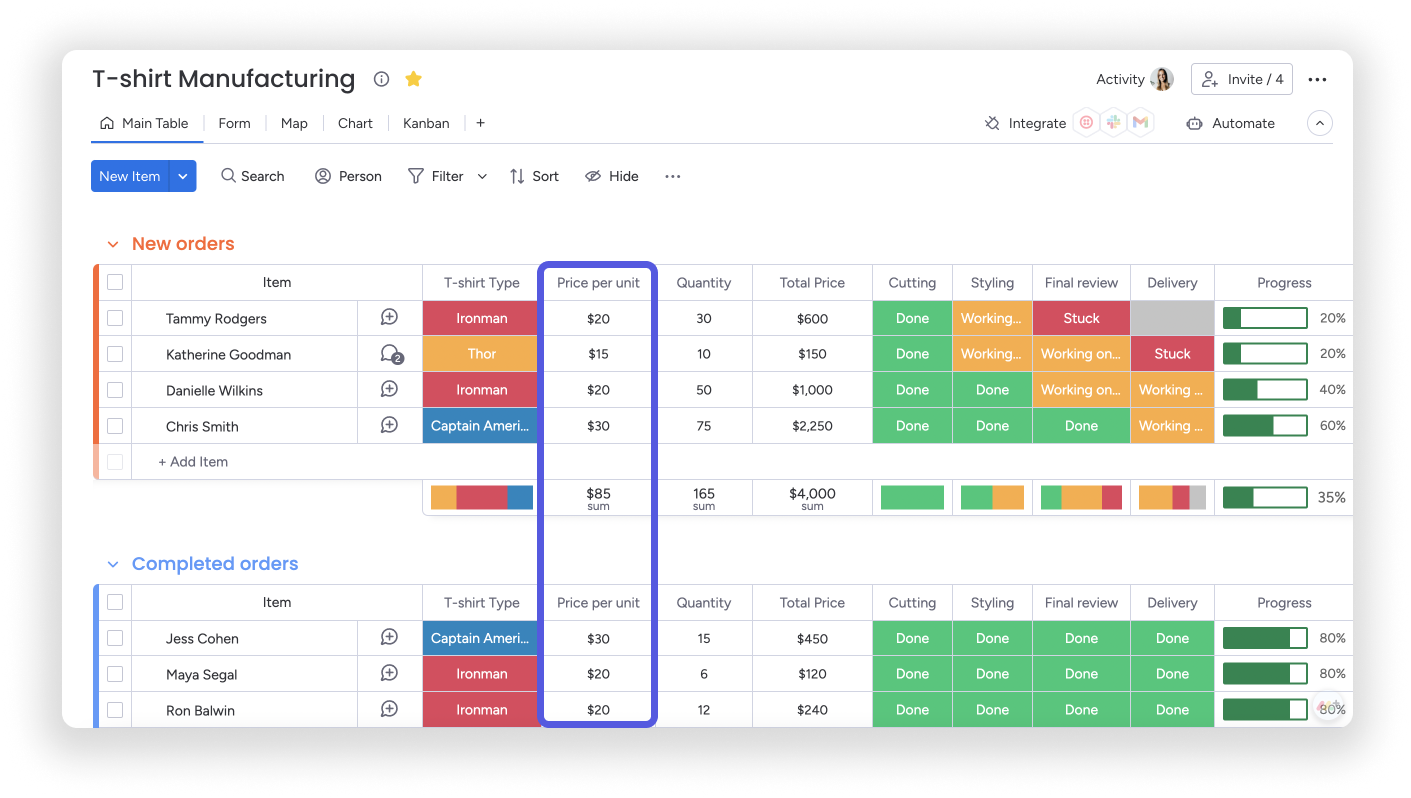Check the Tammy Rodgers row checkbox
This screenshot has width=1411, height=798.
(115, 318)
